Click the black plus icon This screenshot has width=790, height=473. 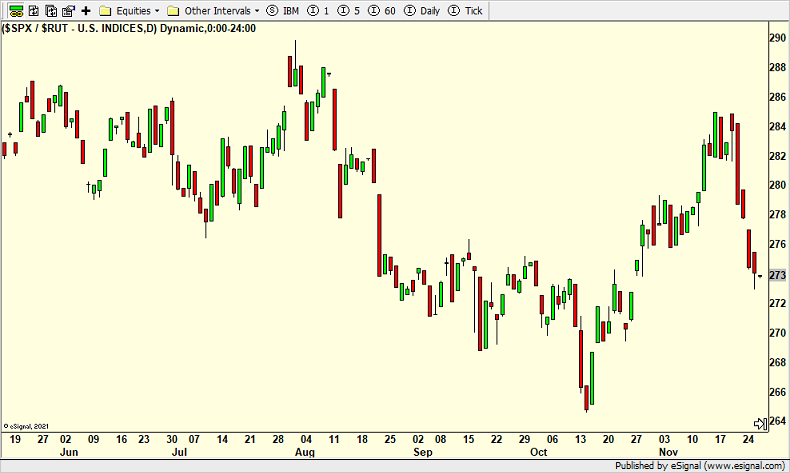(86, 10)
